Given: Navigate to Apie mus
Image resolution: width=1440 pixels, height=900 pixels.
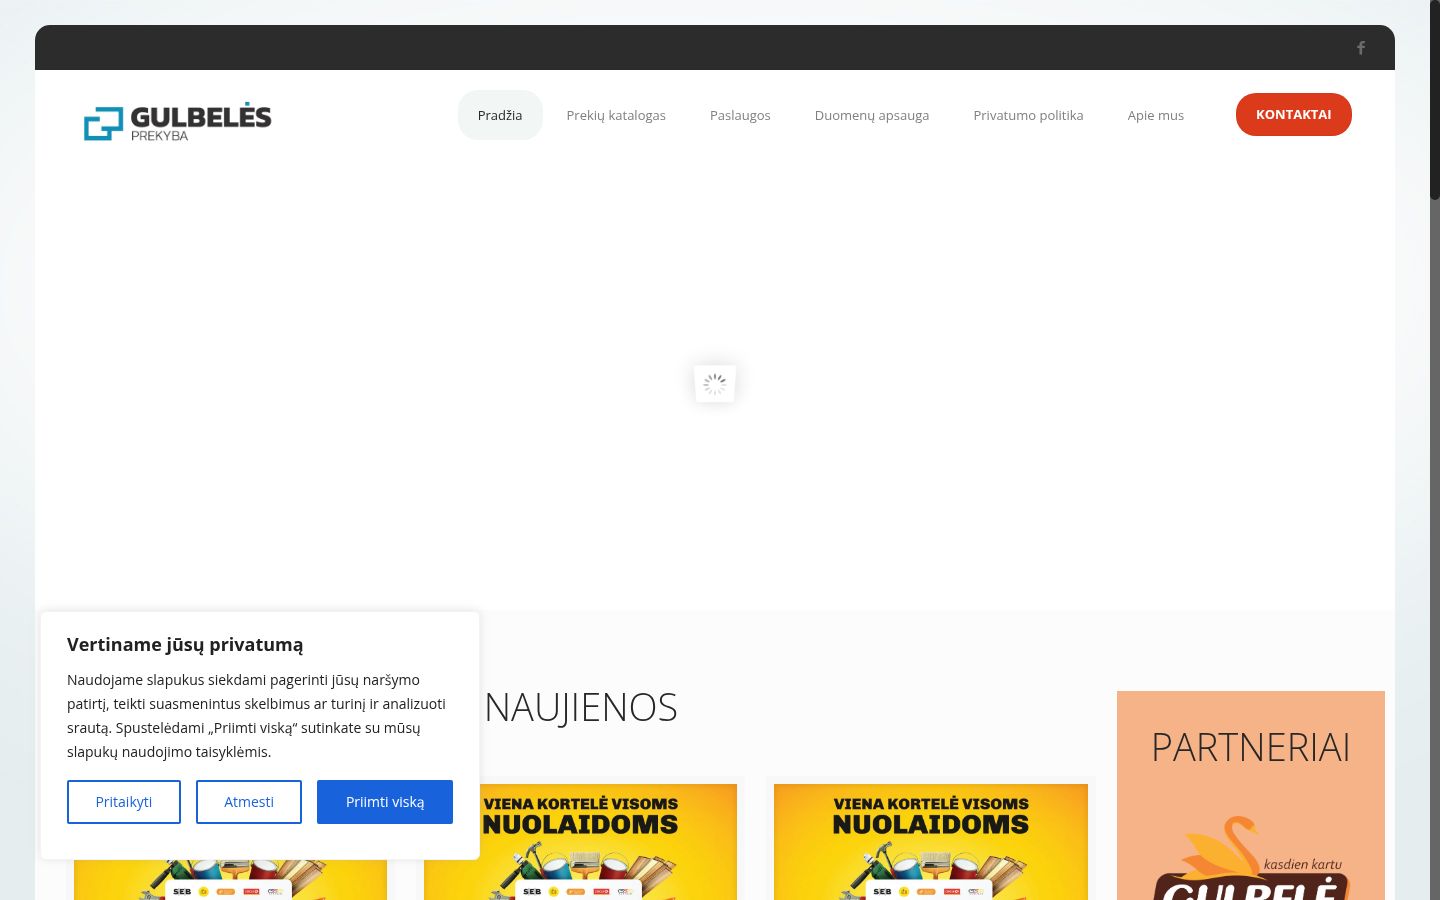Looking at the screenshot, I should coord(1156,115).
